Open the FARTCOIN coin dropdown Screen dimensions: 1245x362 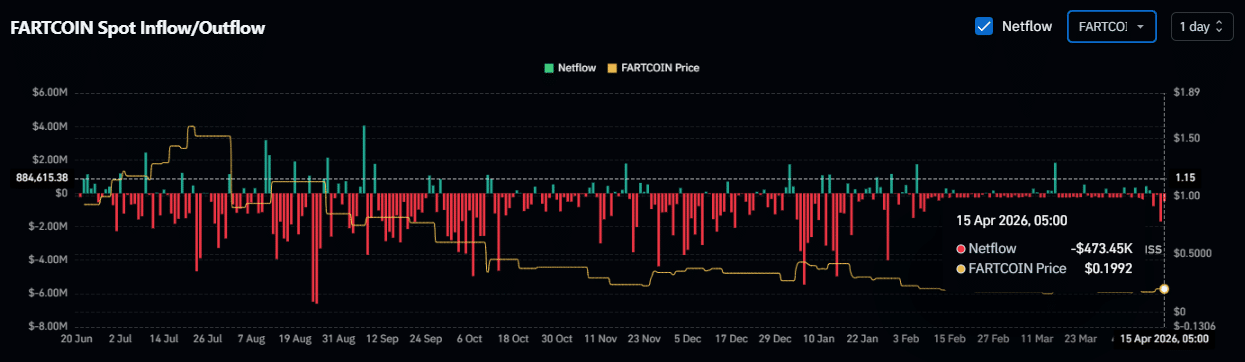pos(1112,26)
